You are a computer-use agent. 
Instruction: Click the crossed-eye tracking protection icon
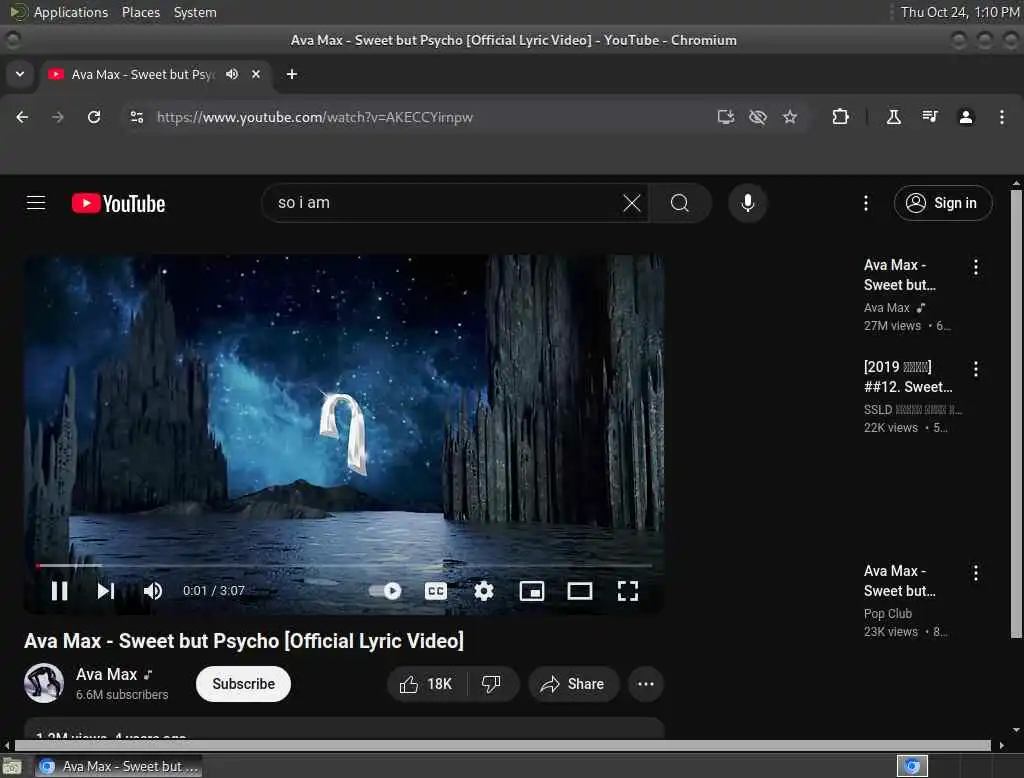[x=758, y=117]
